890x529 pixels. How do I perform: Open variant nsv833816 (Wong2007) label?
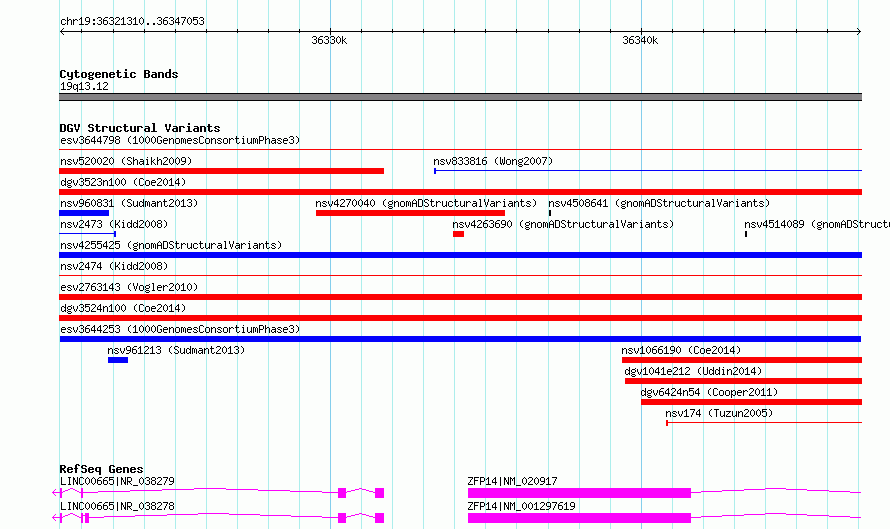point(493,161)
